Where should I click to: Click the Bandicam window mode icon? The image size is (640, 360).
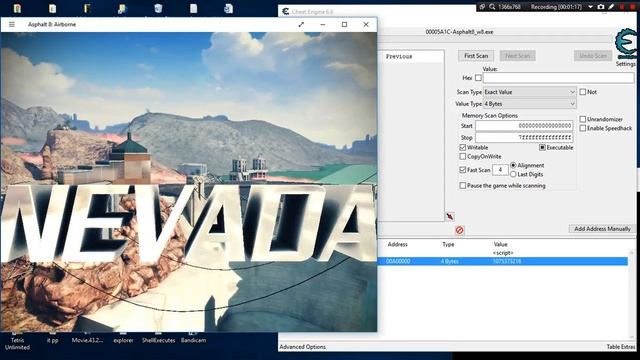coord(482,7)
